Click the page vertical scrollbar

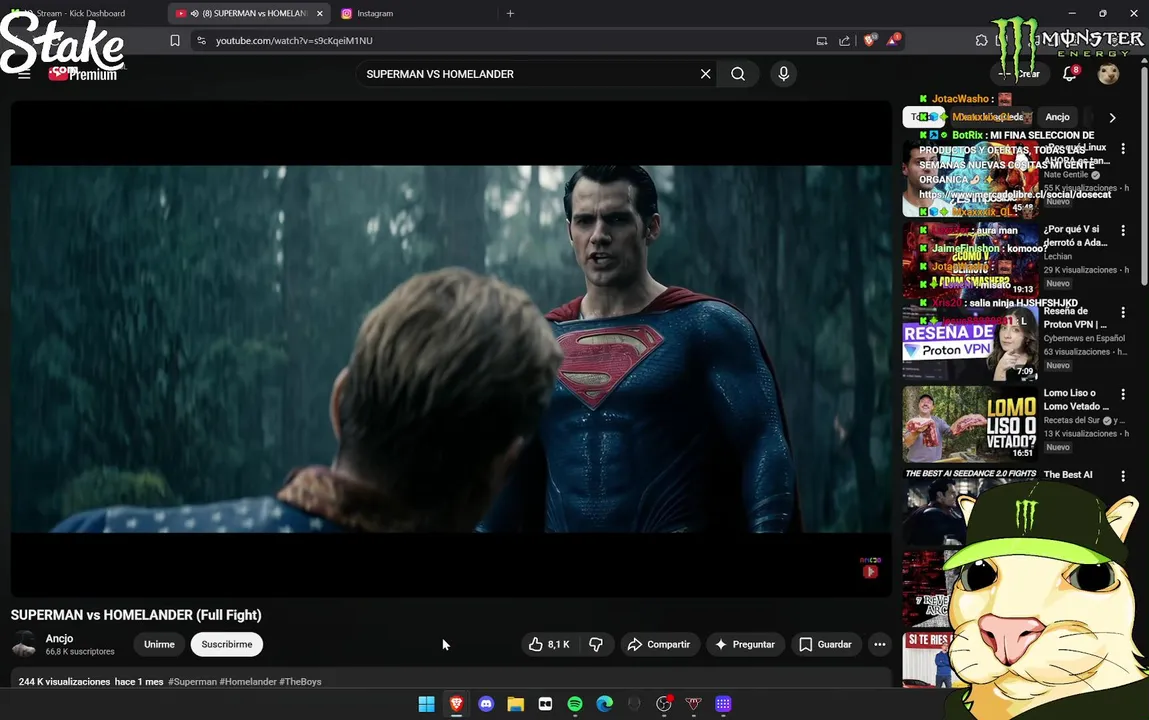click(x=1144, y=176)
